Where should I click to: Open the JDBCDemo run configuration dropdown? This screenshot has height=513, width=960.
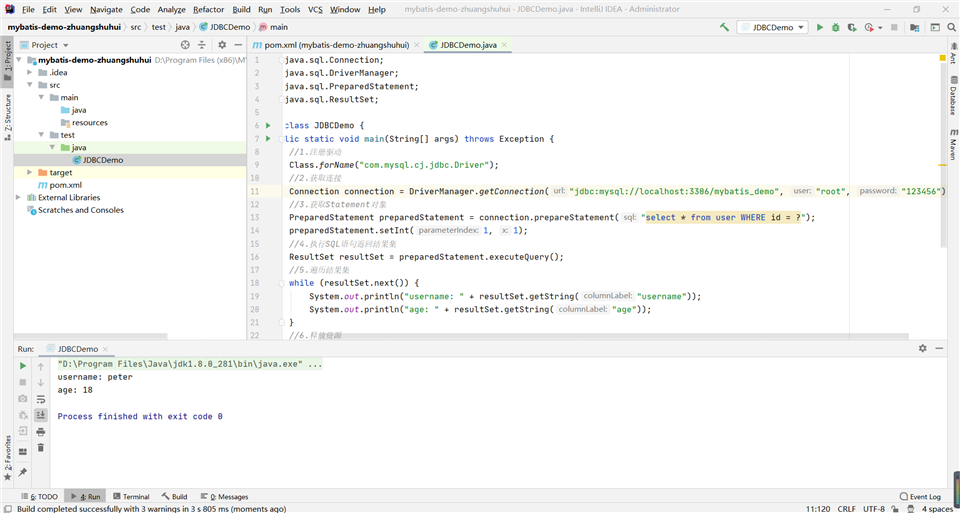772,27
